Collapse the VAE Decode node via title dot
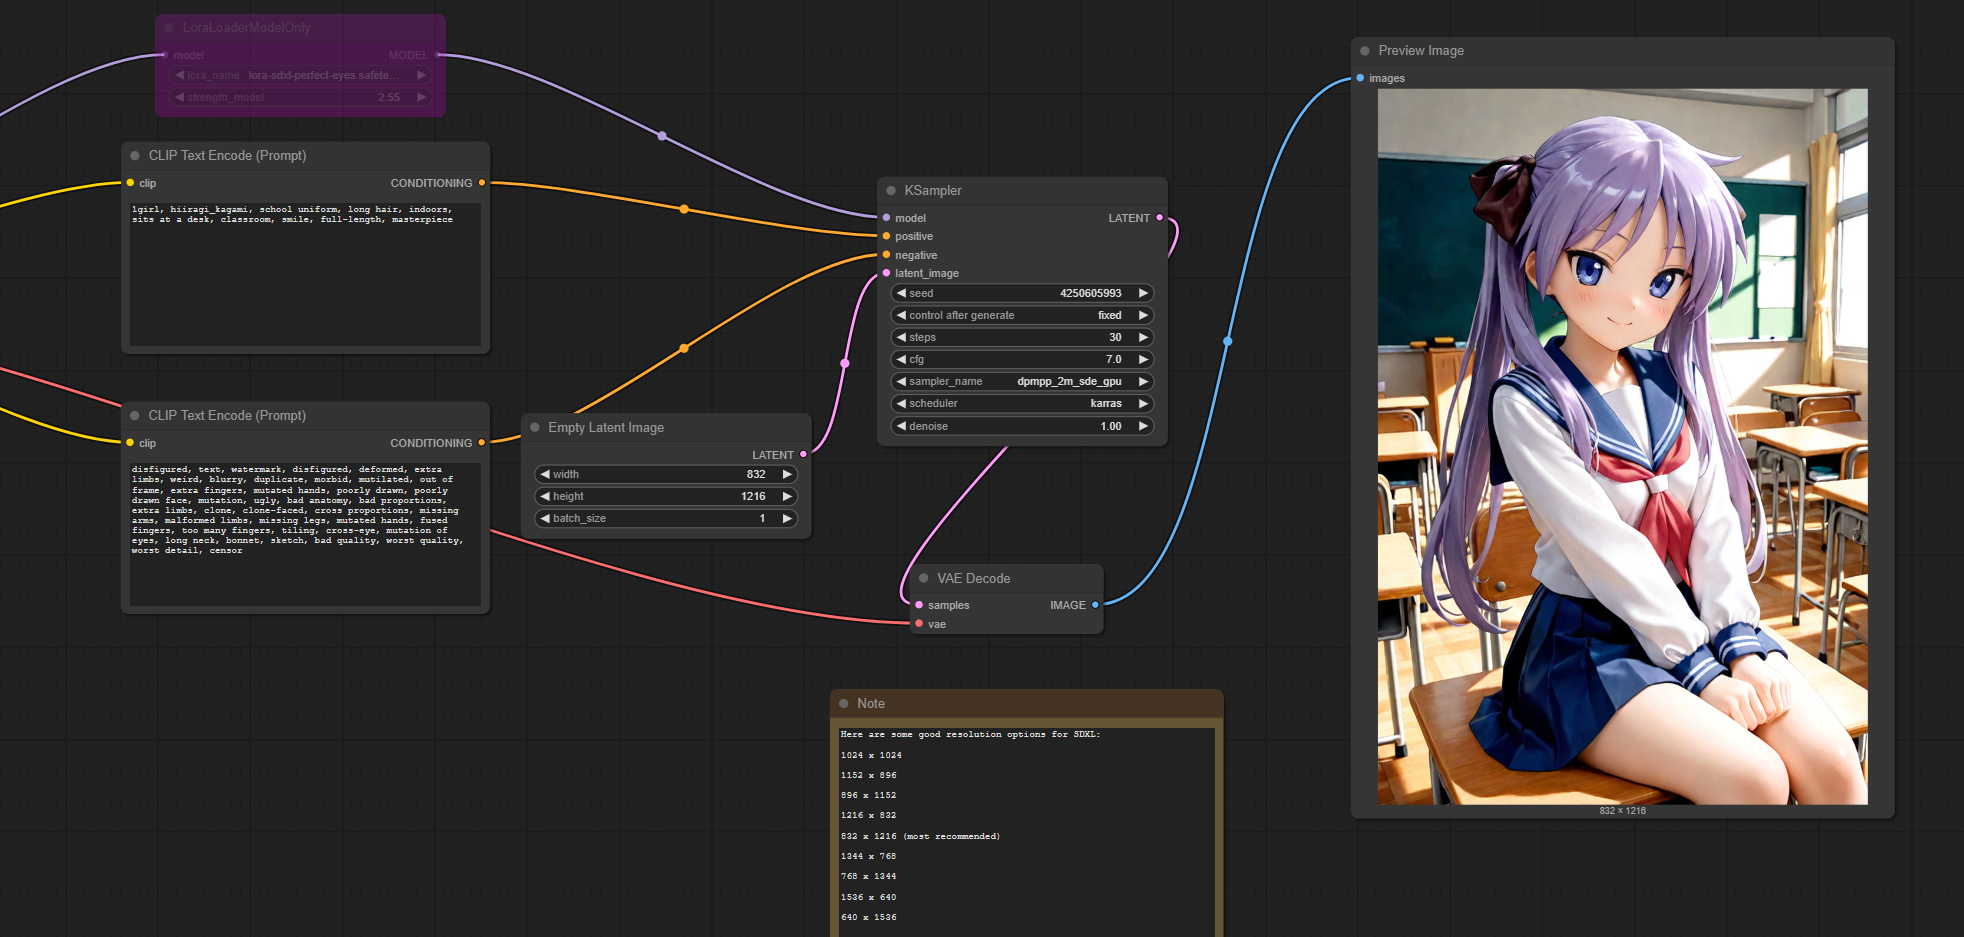 [924, 578]
